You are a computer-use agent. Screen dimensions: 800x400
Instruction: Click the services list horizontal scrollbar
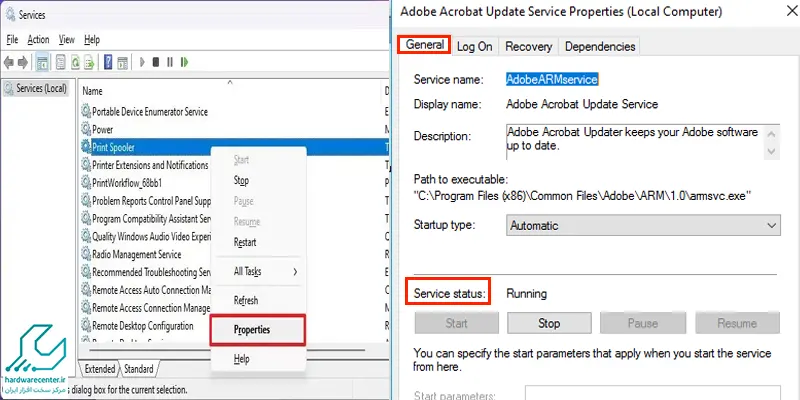227,351
